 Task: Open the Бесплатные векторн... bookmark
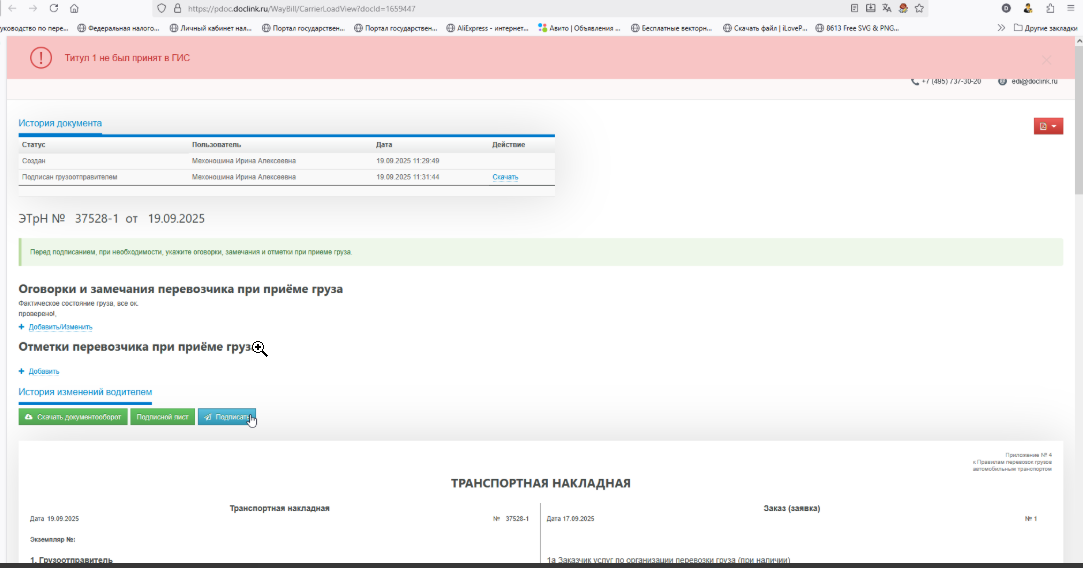click(x=671, y=28)
